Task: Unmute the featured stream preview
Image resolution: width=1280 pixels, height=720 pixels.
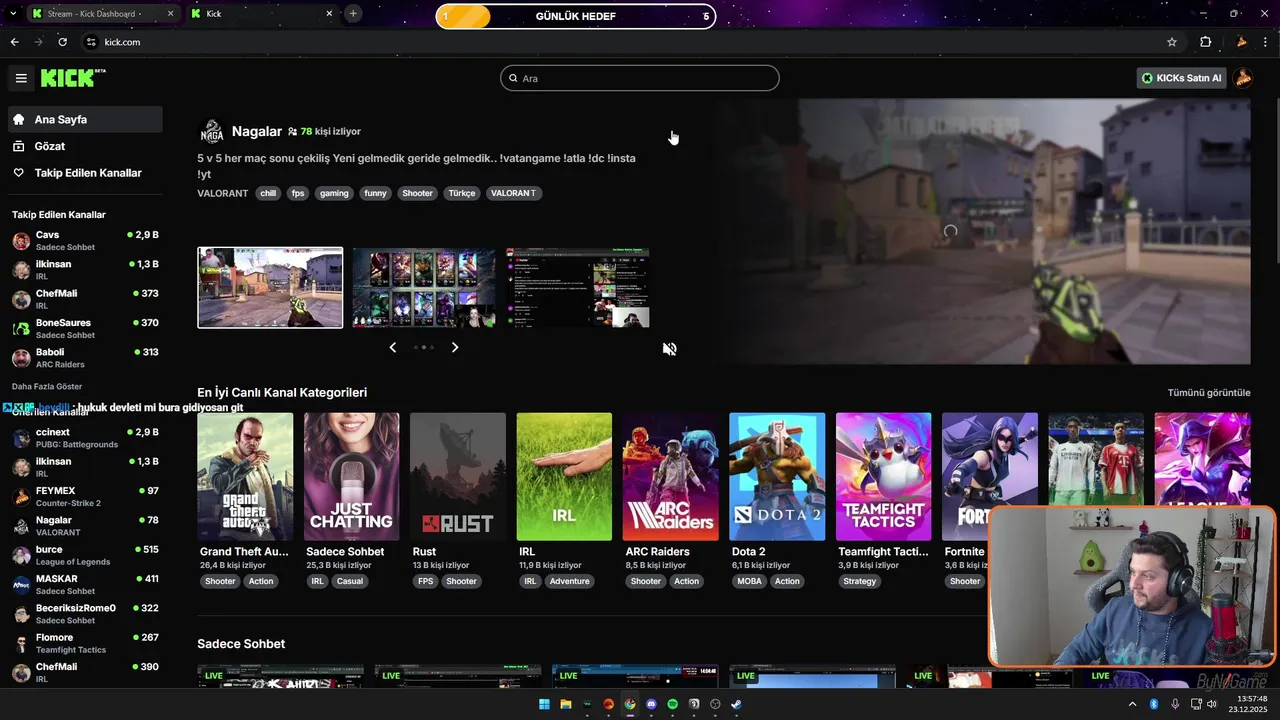Action: coord(669,349)
